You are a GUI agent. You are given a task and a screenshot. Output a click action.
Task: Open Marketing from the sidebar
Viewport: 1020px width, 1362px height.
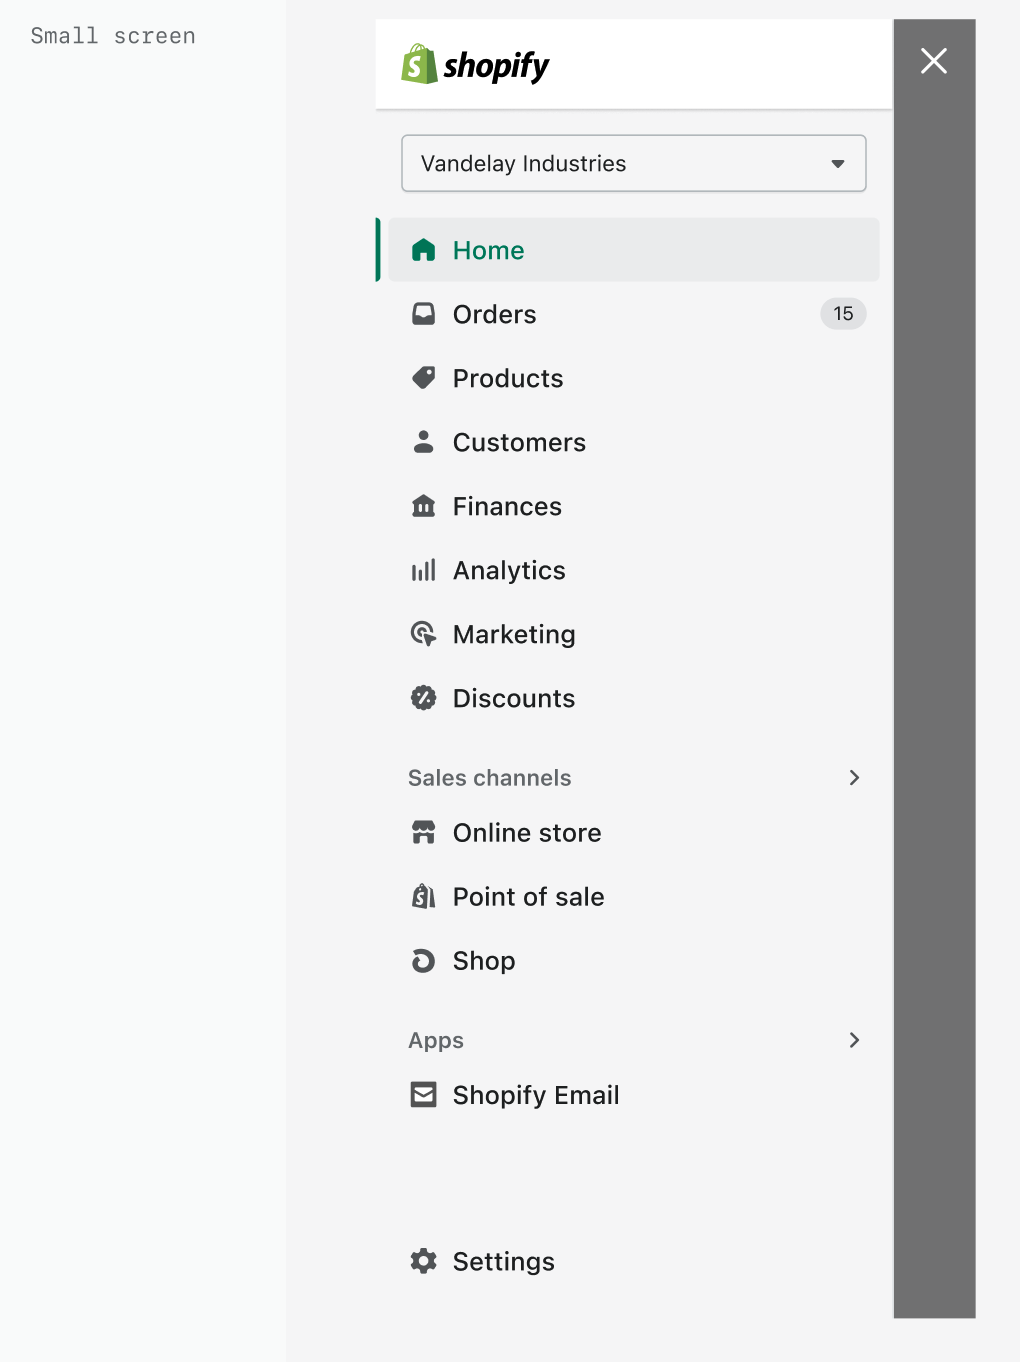click(634, 634)
